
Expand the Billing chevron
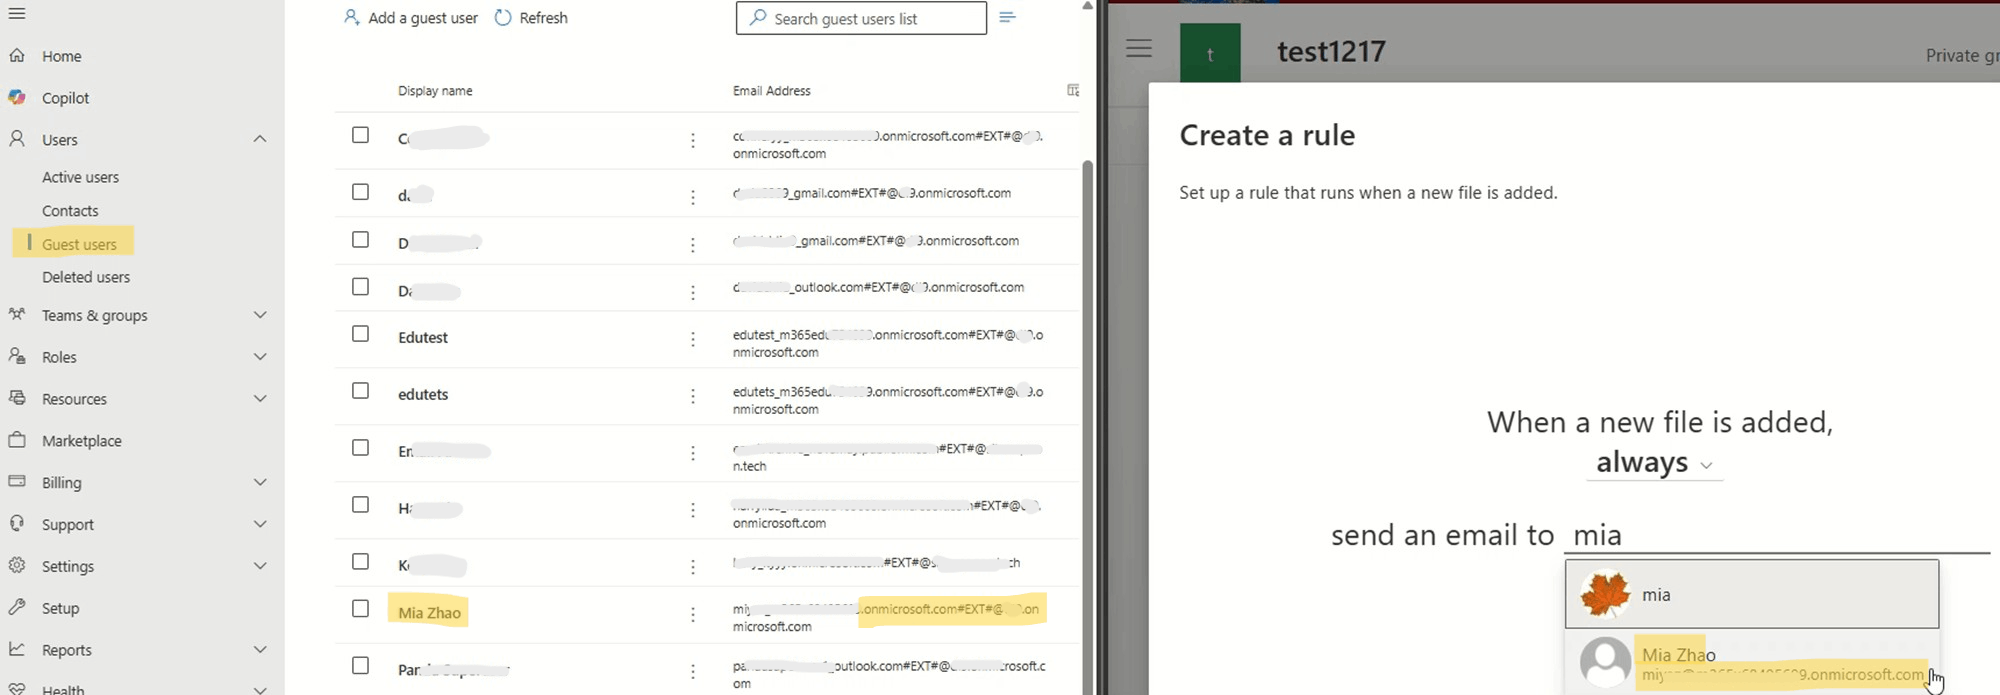260,482
